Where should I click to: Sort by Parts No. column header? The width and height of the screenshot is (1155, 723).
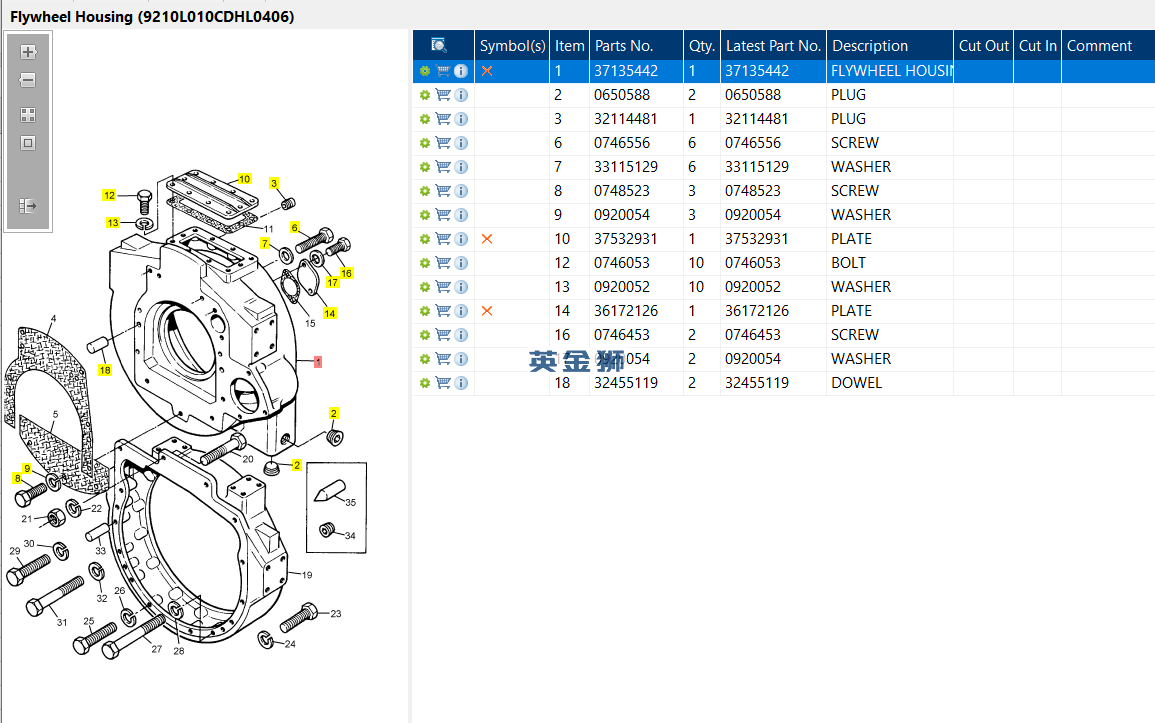(x=636, y=46)
